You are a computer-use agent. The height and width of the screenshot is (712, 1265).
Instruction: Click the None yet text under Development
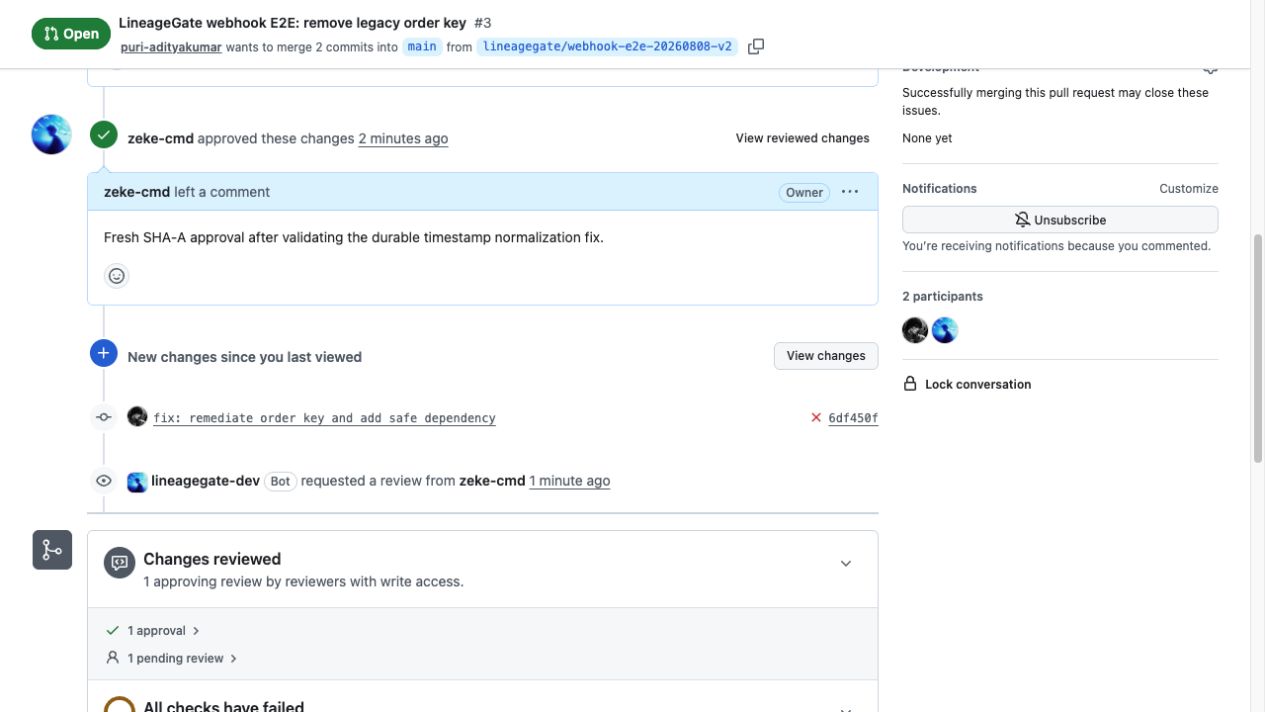point(927,138)
